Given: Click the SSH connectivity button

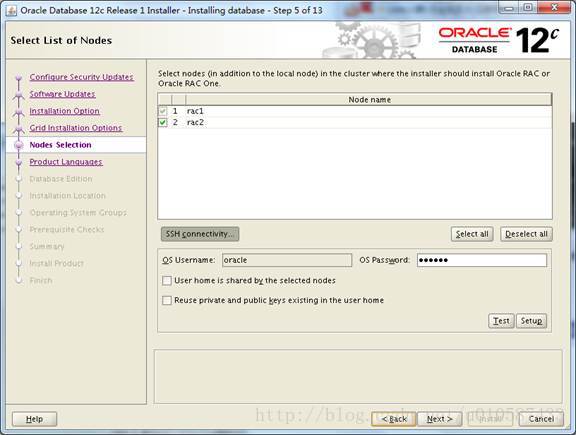Looking at the screenshot, I should point(200,234).
